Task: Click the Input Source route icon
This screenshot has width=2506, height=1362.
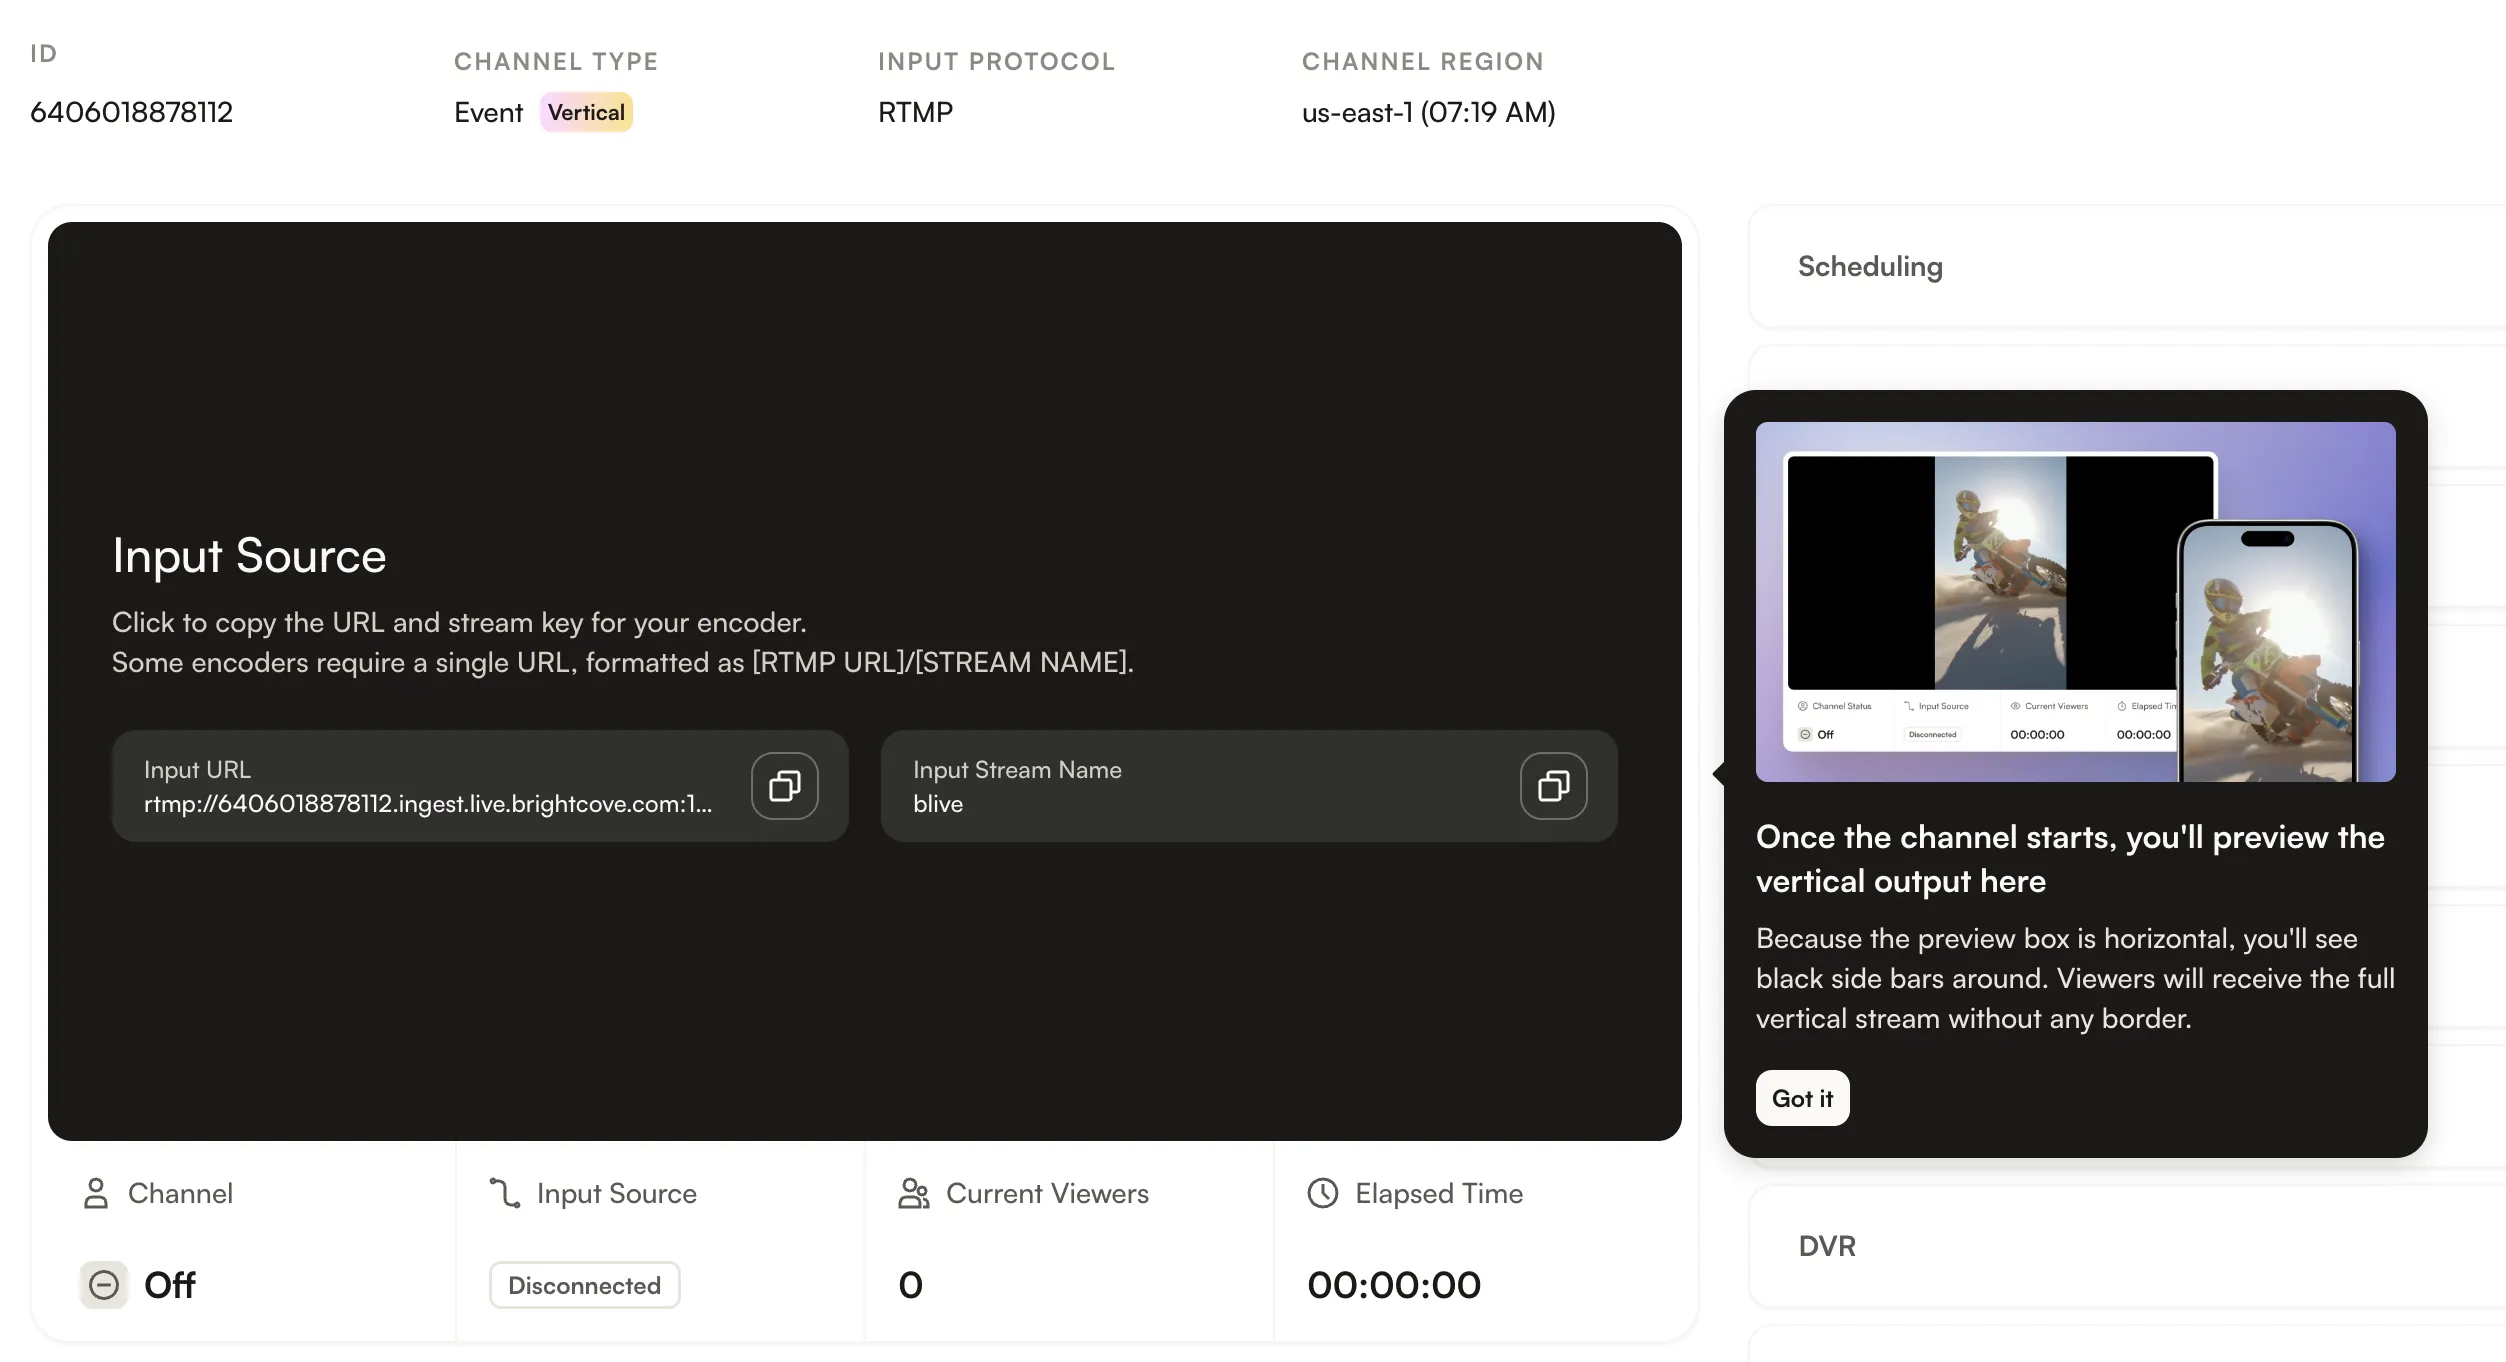Action: coord(505,1193)
